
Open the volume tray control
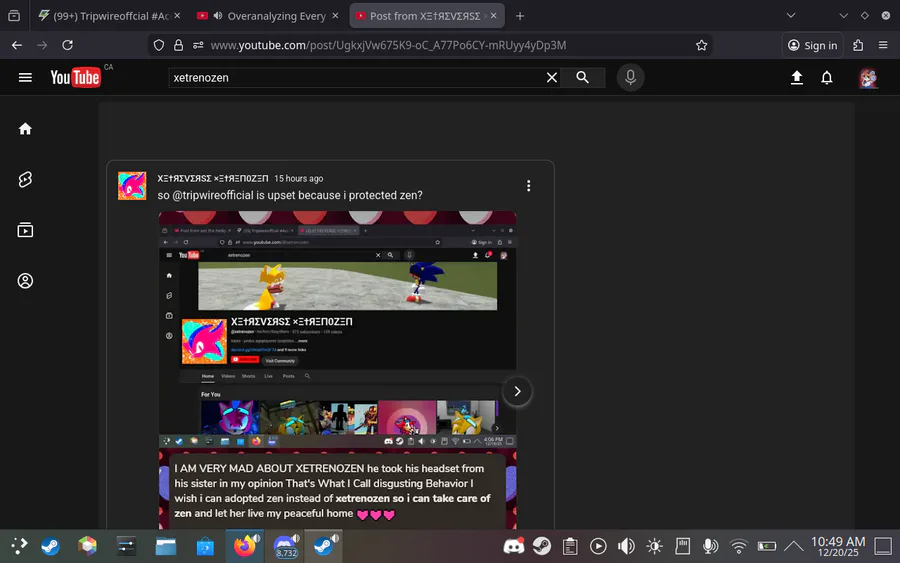tap(626, 546)
